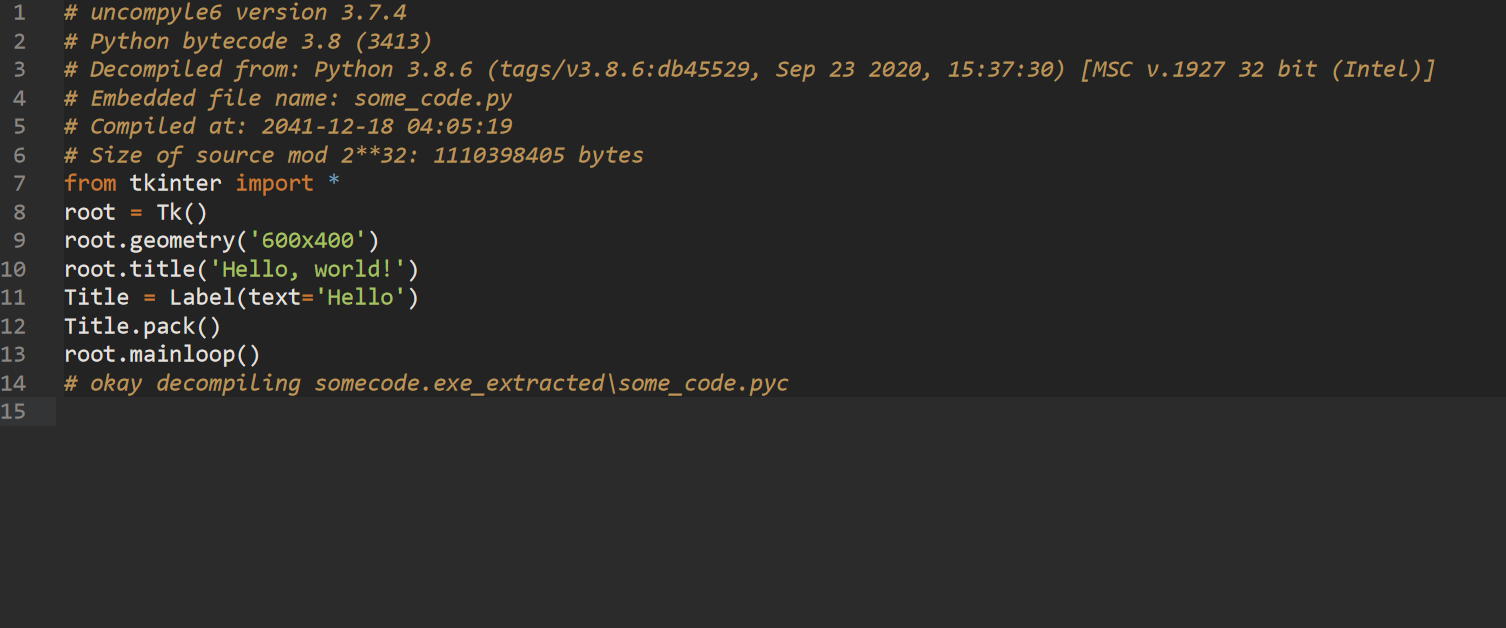The height and width of the screenshot is (628, 1506).
Task: Click line number 11 in the gutter
Action: 14,297
